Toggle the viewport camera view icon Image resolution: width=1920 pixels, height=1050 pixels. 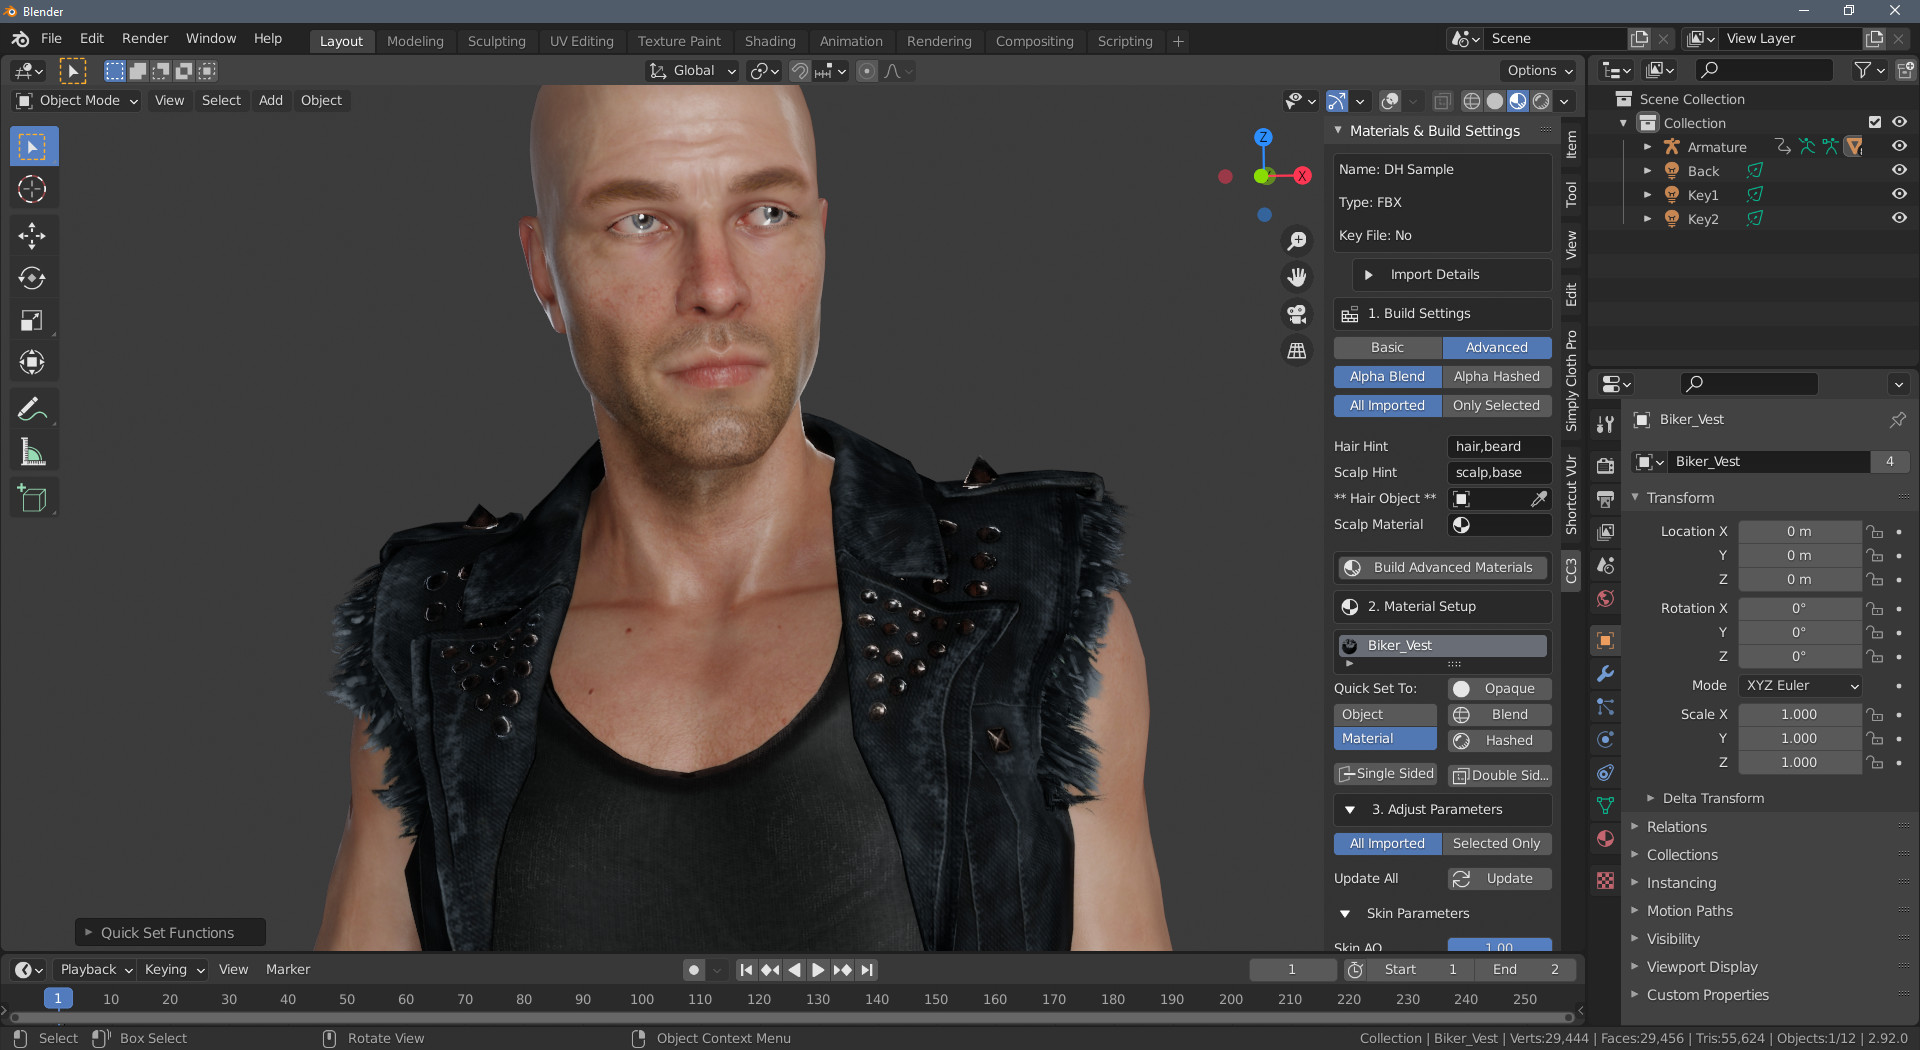click(1296, 315)
